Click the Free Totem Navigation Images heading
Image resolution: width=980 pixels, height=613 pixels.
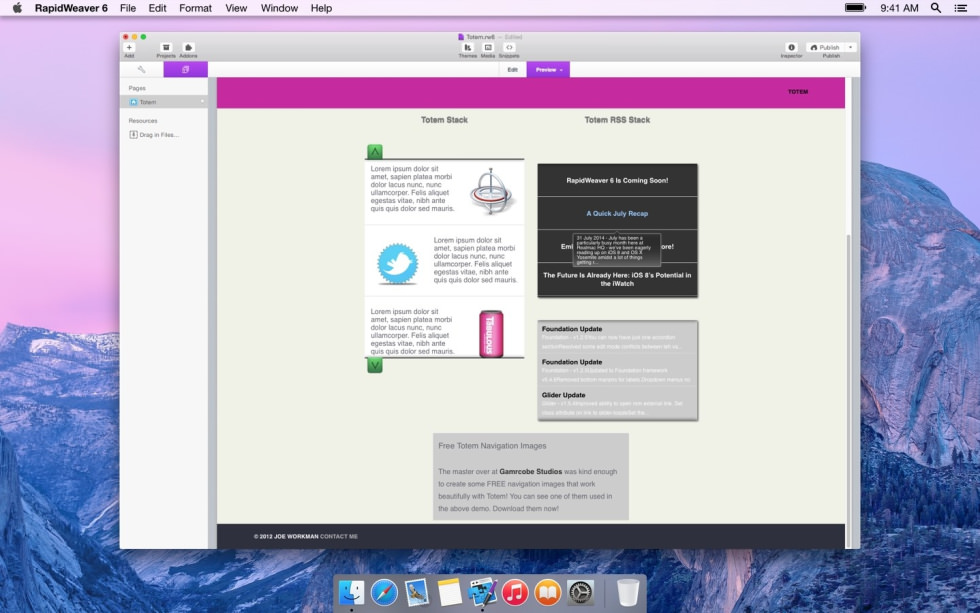tap(492, 446)
